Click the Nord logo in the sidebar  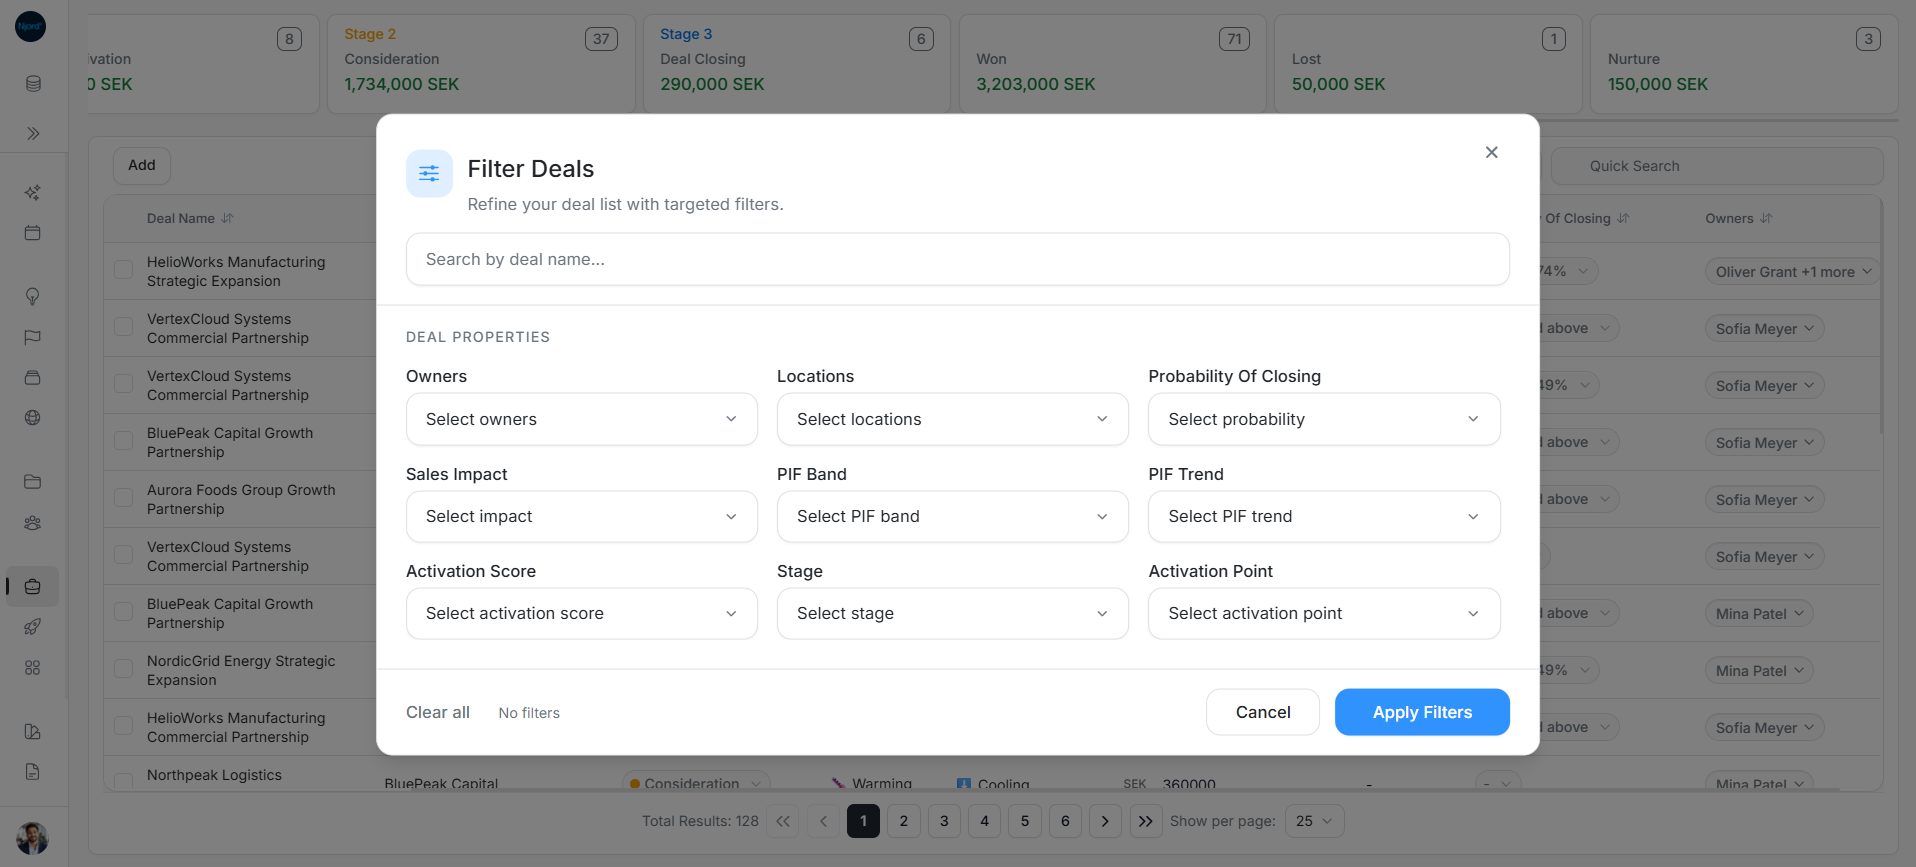(30, 27)
